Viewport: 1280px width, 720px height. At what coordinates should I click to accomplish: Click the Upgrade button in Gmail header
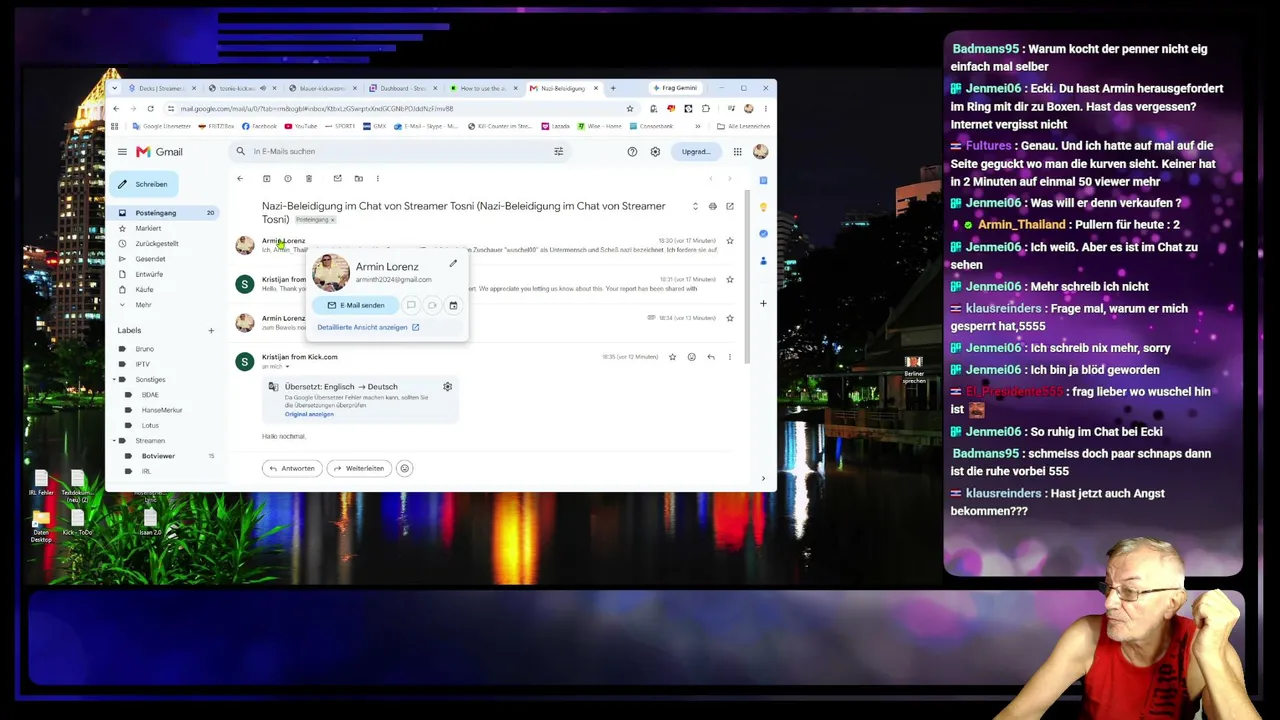coord(696,152)
